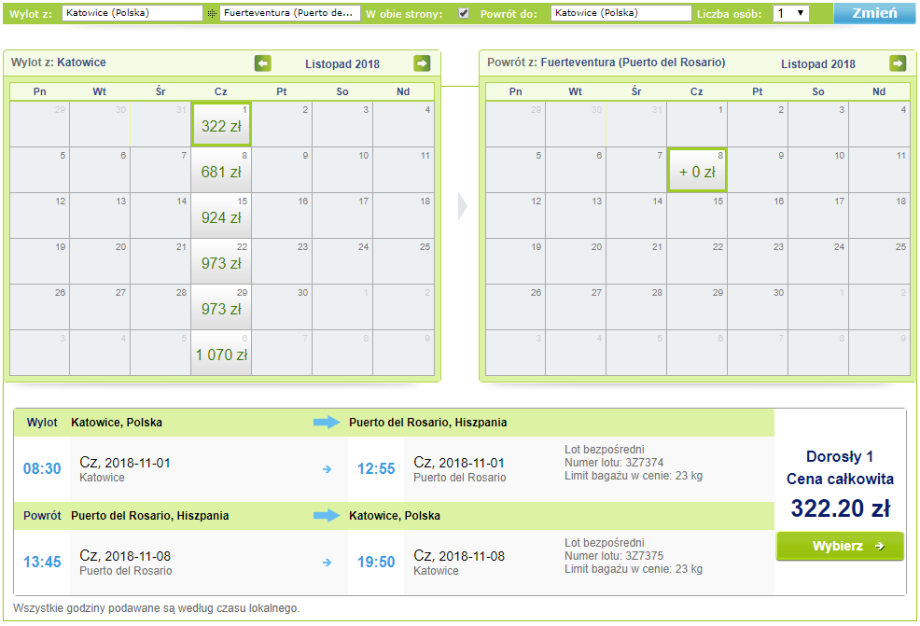Select departure date priced 681 zł
Viewport: 920px width, 626px height.
point(221,170)
